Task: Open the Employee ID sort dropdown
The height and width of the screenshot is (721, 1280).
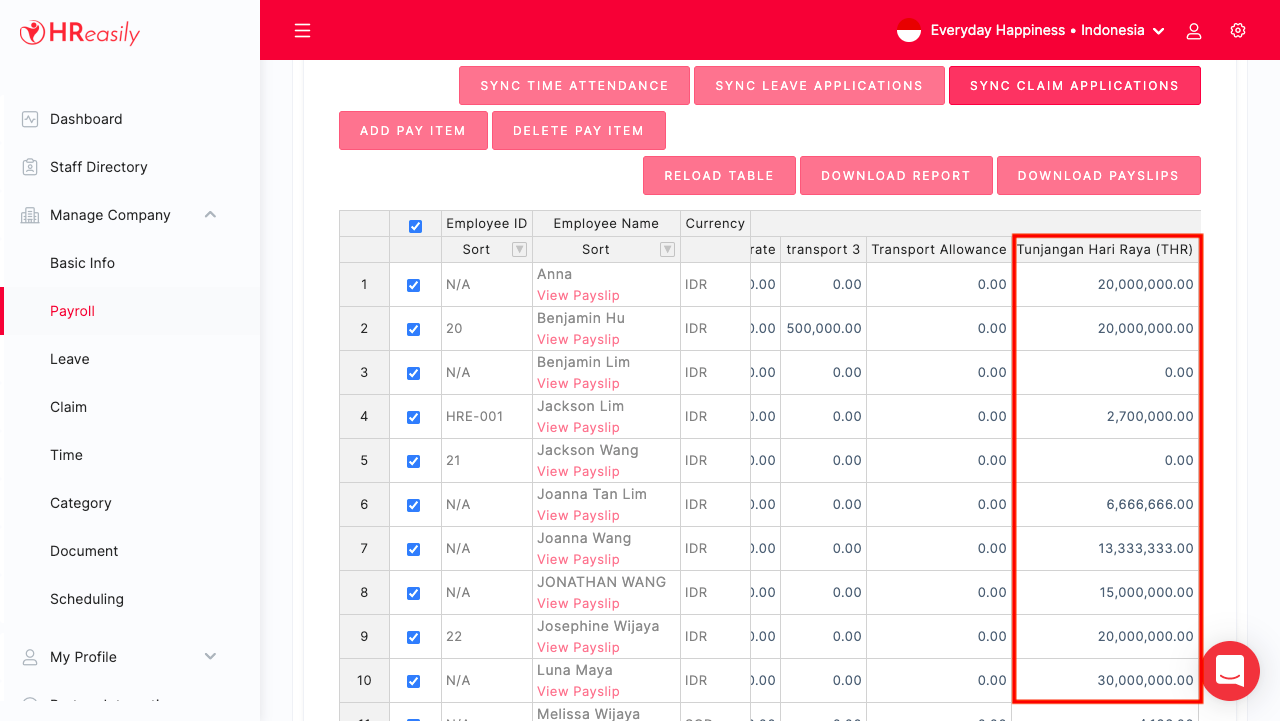Action: click(519, 250)
